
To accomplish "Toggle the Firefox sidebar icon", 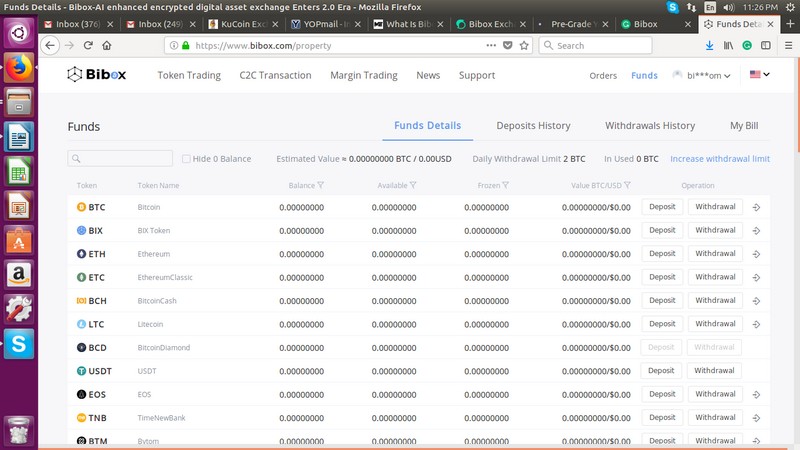I will (766, 45).
